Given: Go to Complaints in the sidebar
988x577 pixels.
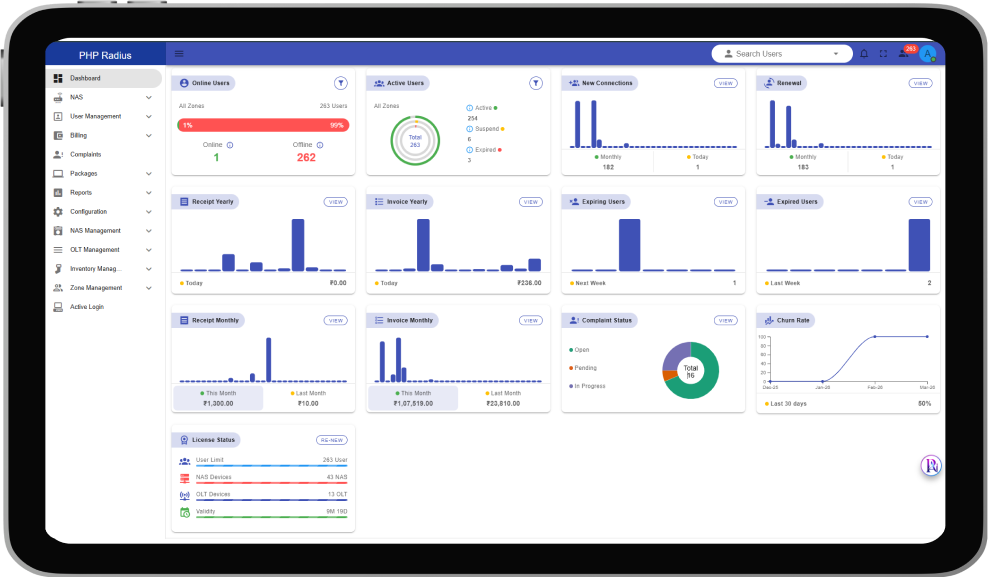Looking at the screenshot, I should coord(85,154).
